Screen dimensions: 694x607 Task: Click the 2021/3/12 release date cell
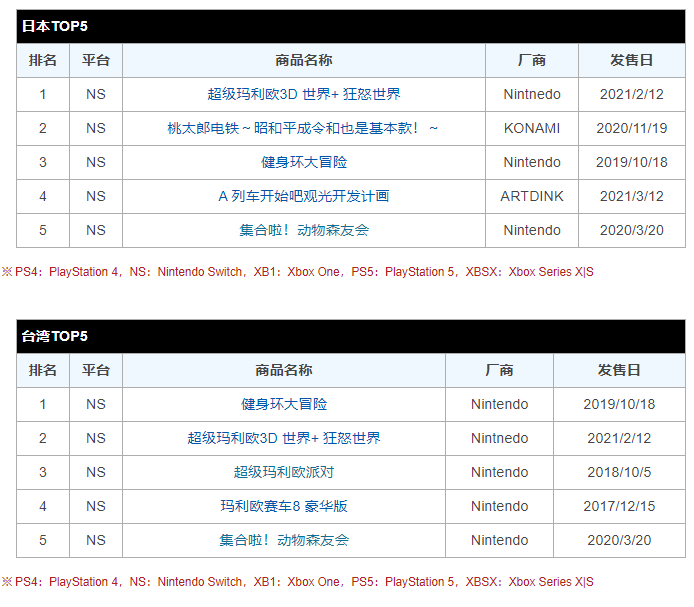tap(632, 196)
